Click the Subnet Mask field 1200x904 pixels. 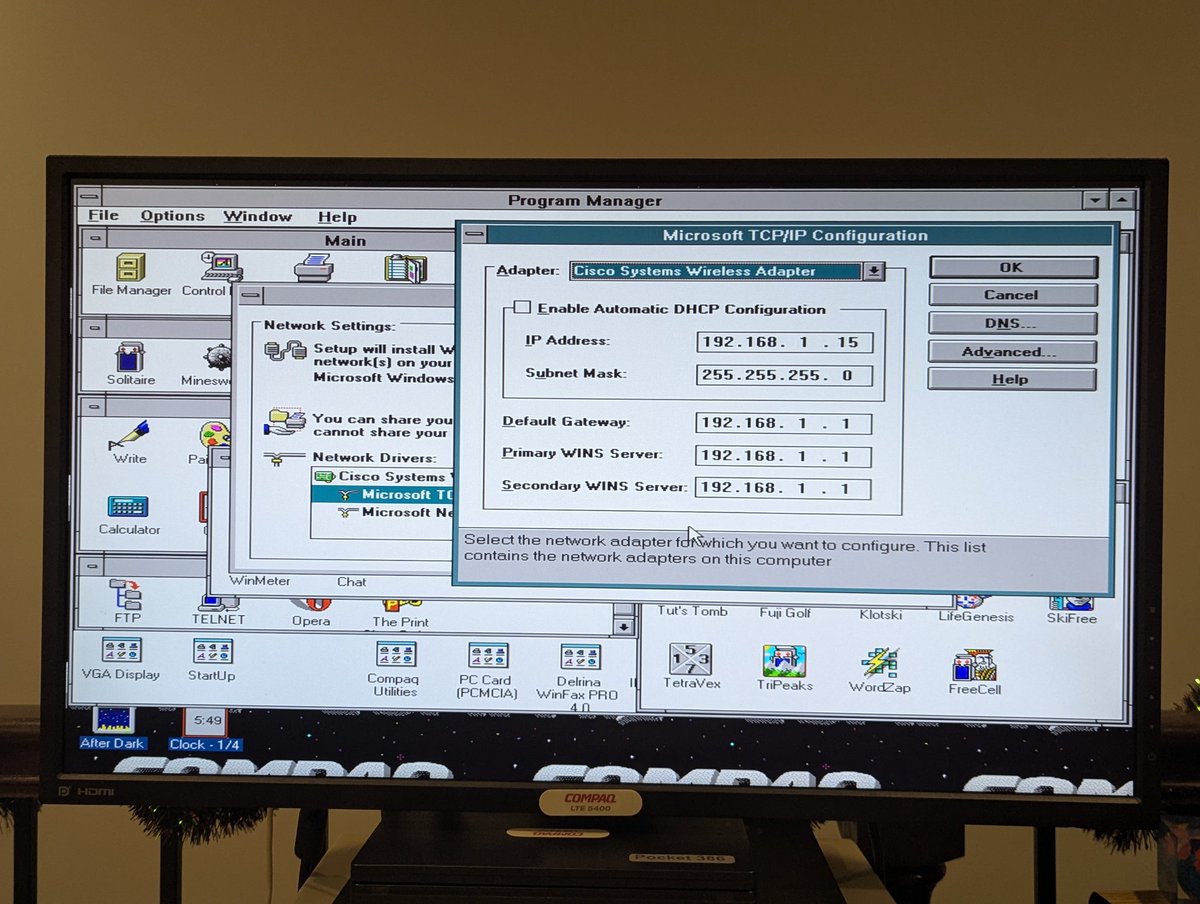pyautogui.click(x=784, y=375)
